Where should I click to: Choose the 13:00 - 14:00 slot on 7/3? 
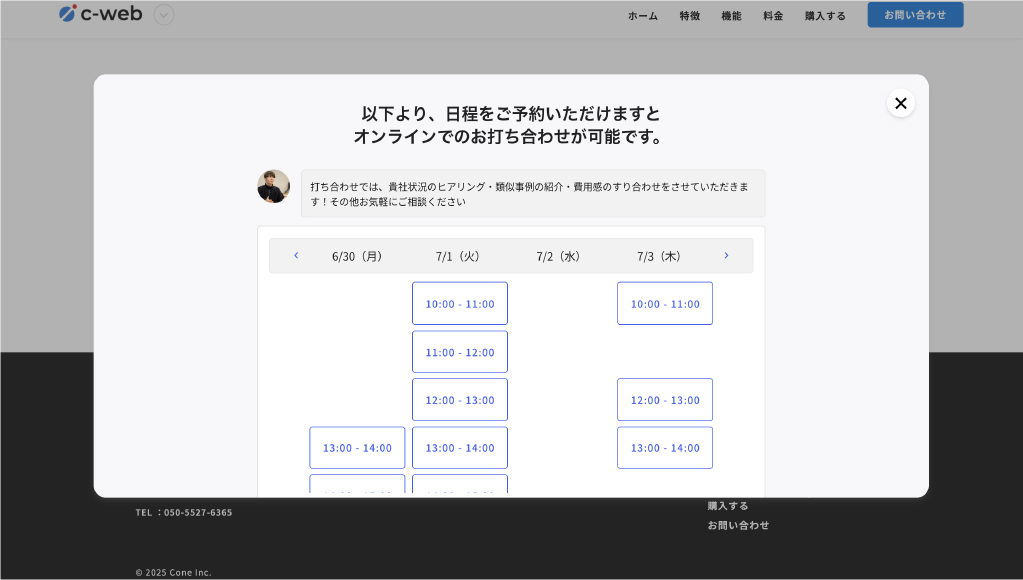(x=665, y=448)
